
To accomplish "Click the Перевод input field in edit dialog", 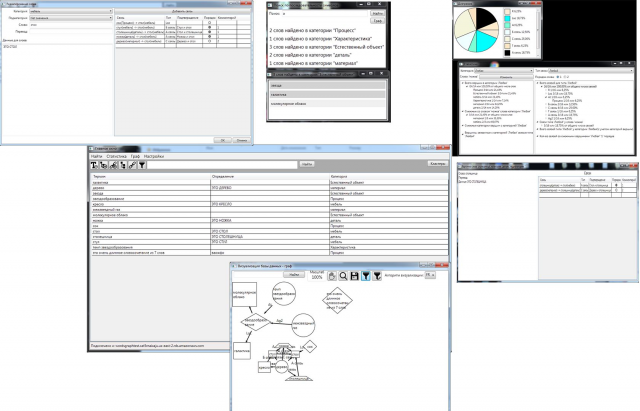I will 71,31.
